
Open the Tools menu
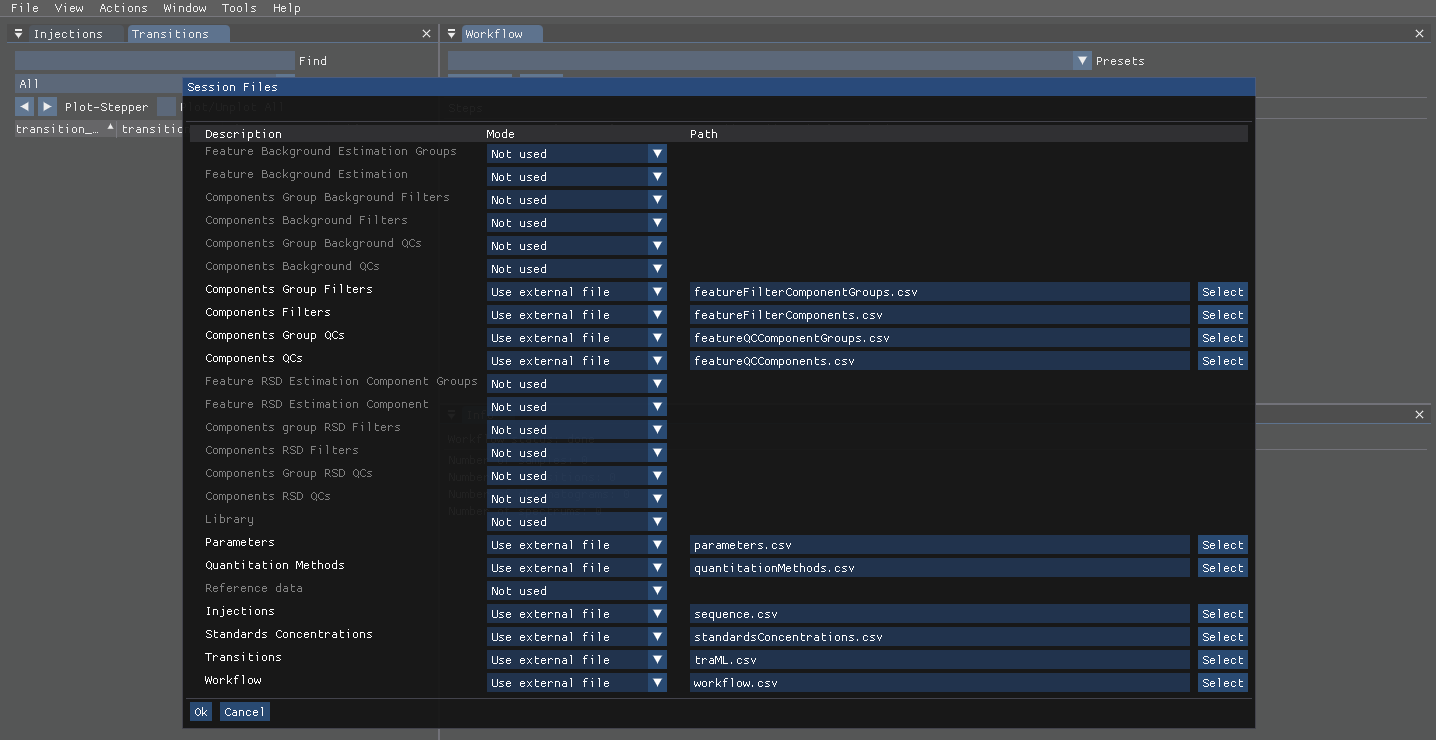(x=239, y=8)
